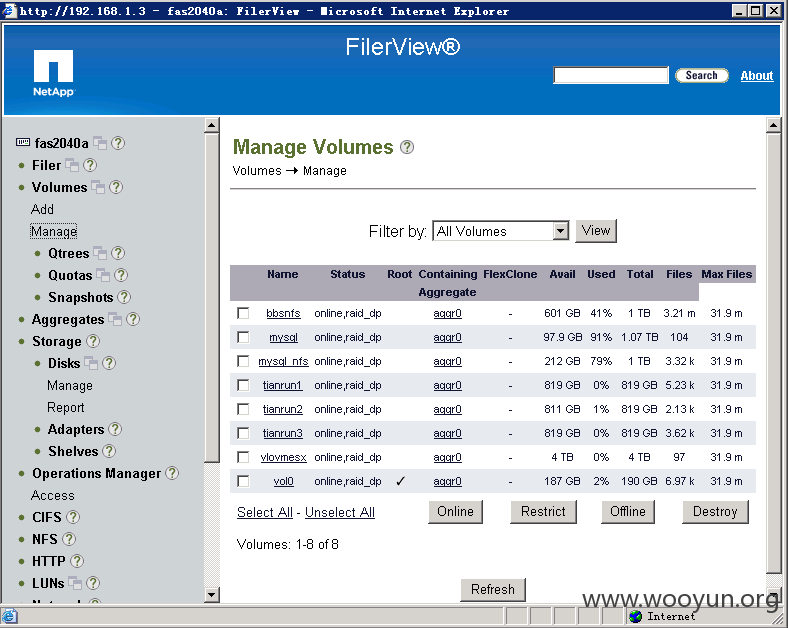This screenshot has width=788, height=628.
Task: Click help icon beside Operations Manager
Action: click(x=172, y=473)
